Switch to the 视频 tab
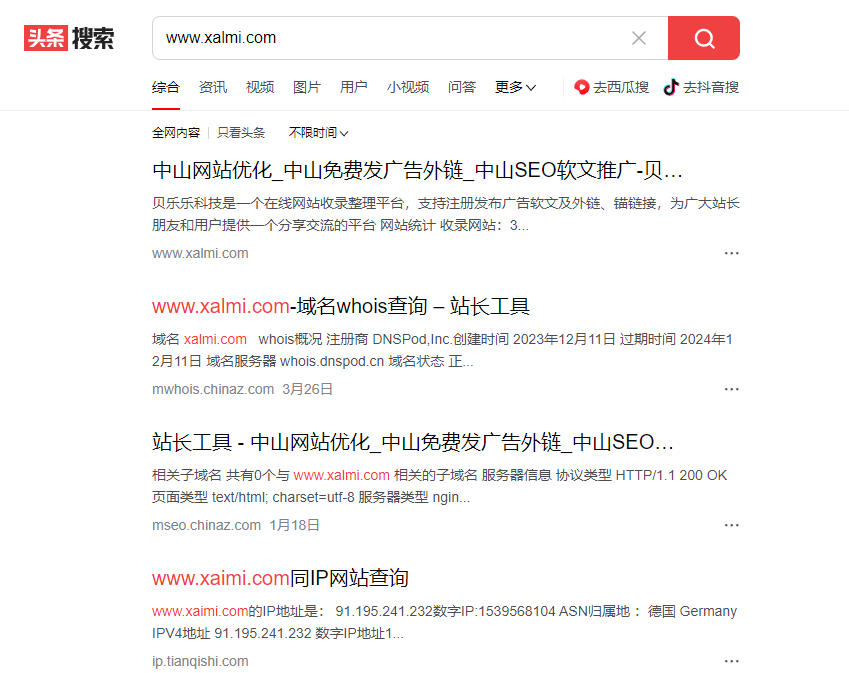This screenshot has width=849, height=673. tap(260, 87)
